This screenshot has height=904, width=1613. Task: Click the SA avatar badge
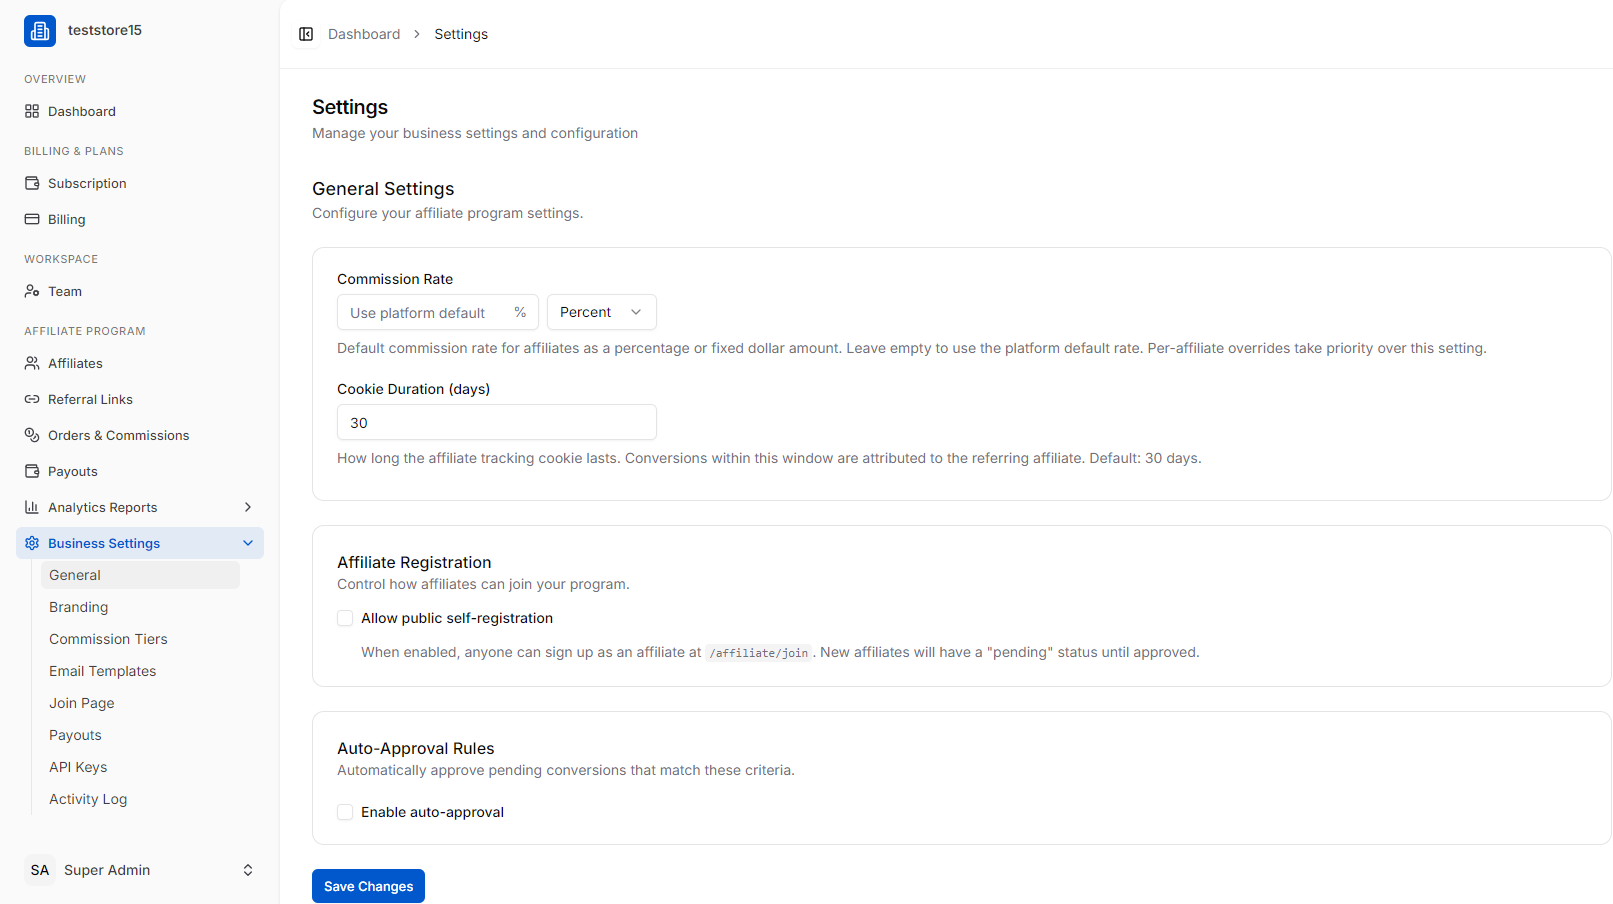click(40, 870)
